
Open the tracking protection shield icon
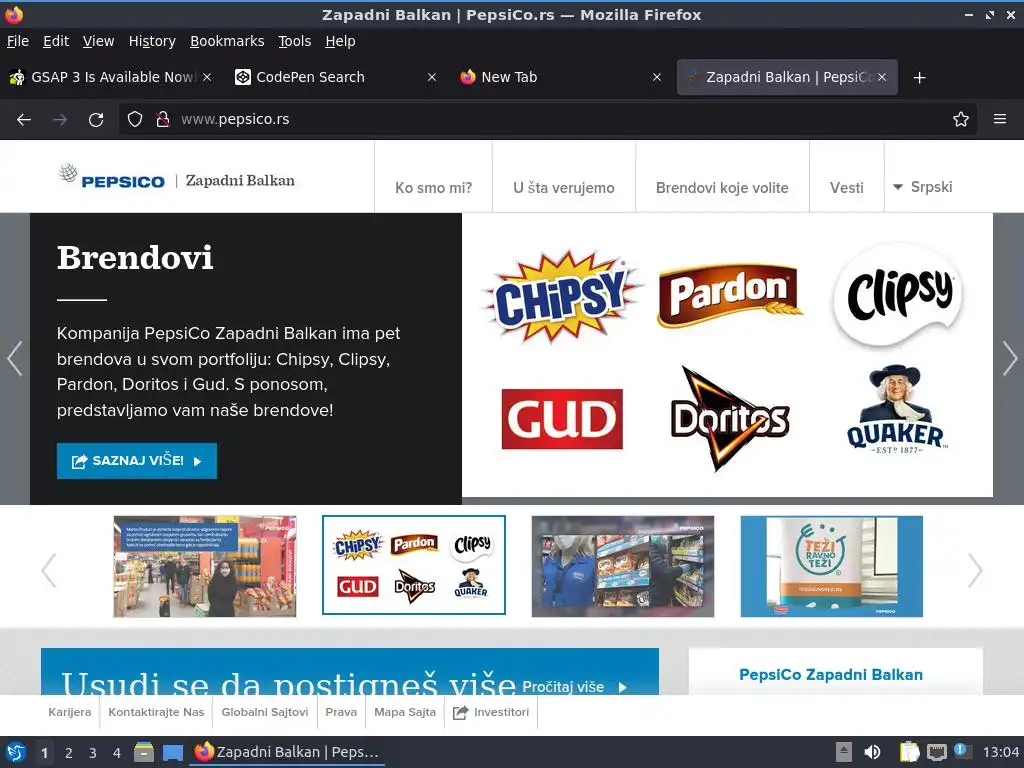pos(135,119)
